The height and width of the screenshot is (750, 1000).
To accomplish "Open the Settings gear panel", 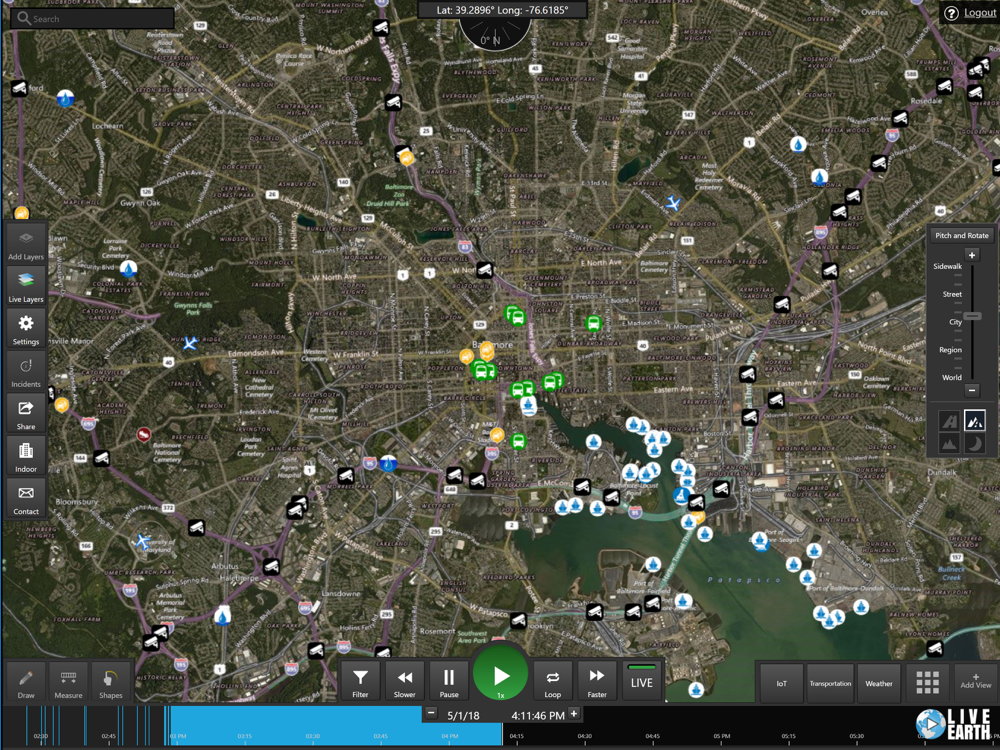I will [26, 328].
